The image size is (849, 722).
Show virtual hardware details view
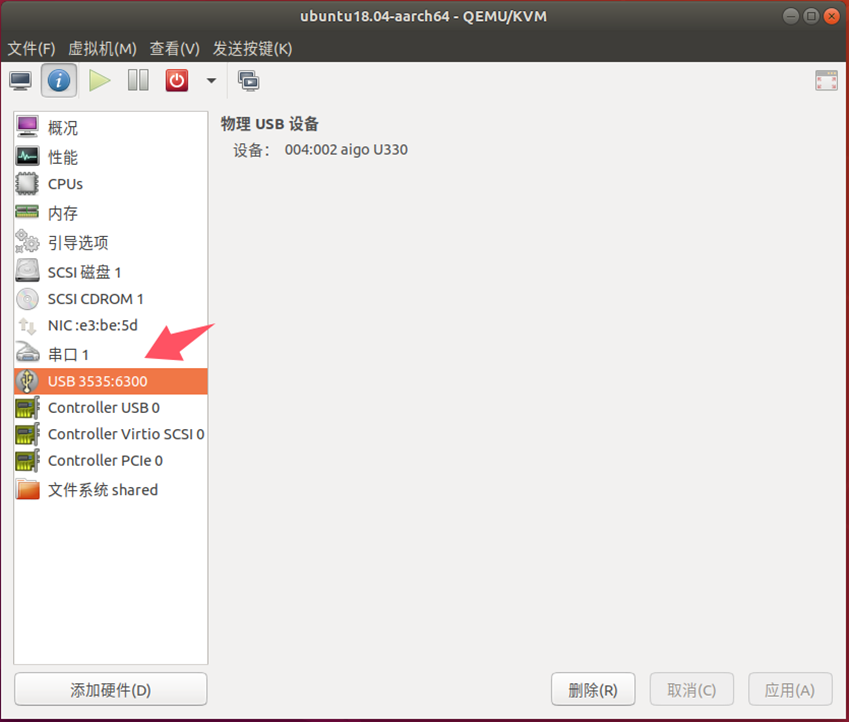(x=59, y=81)
